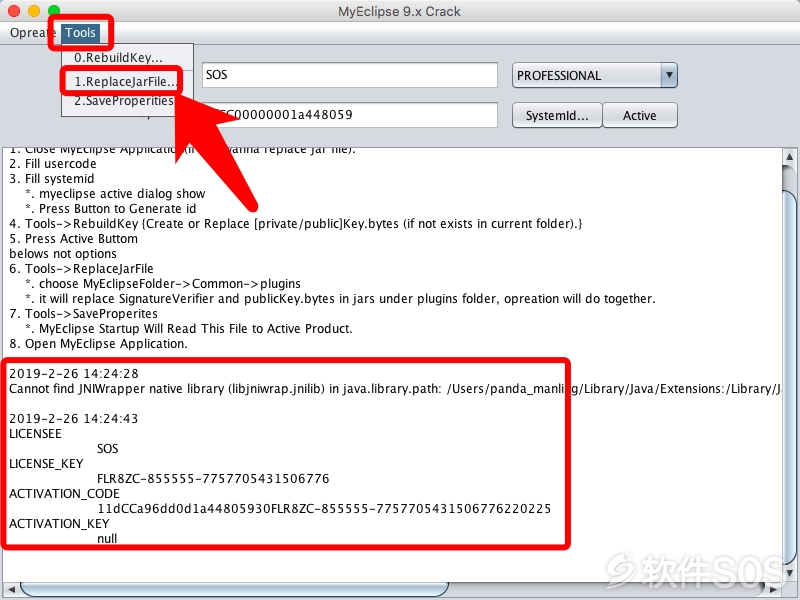The image size is (800, 600).
Task: Click the line "6. Tools->ReplaceJarFile"
Action: coord(81,269)
